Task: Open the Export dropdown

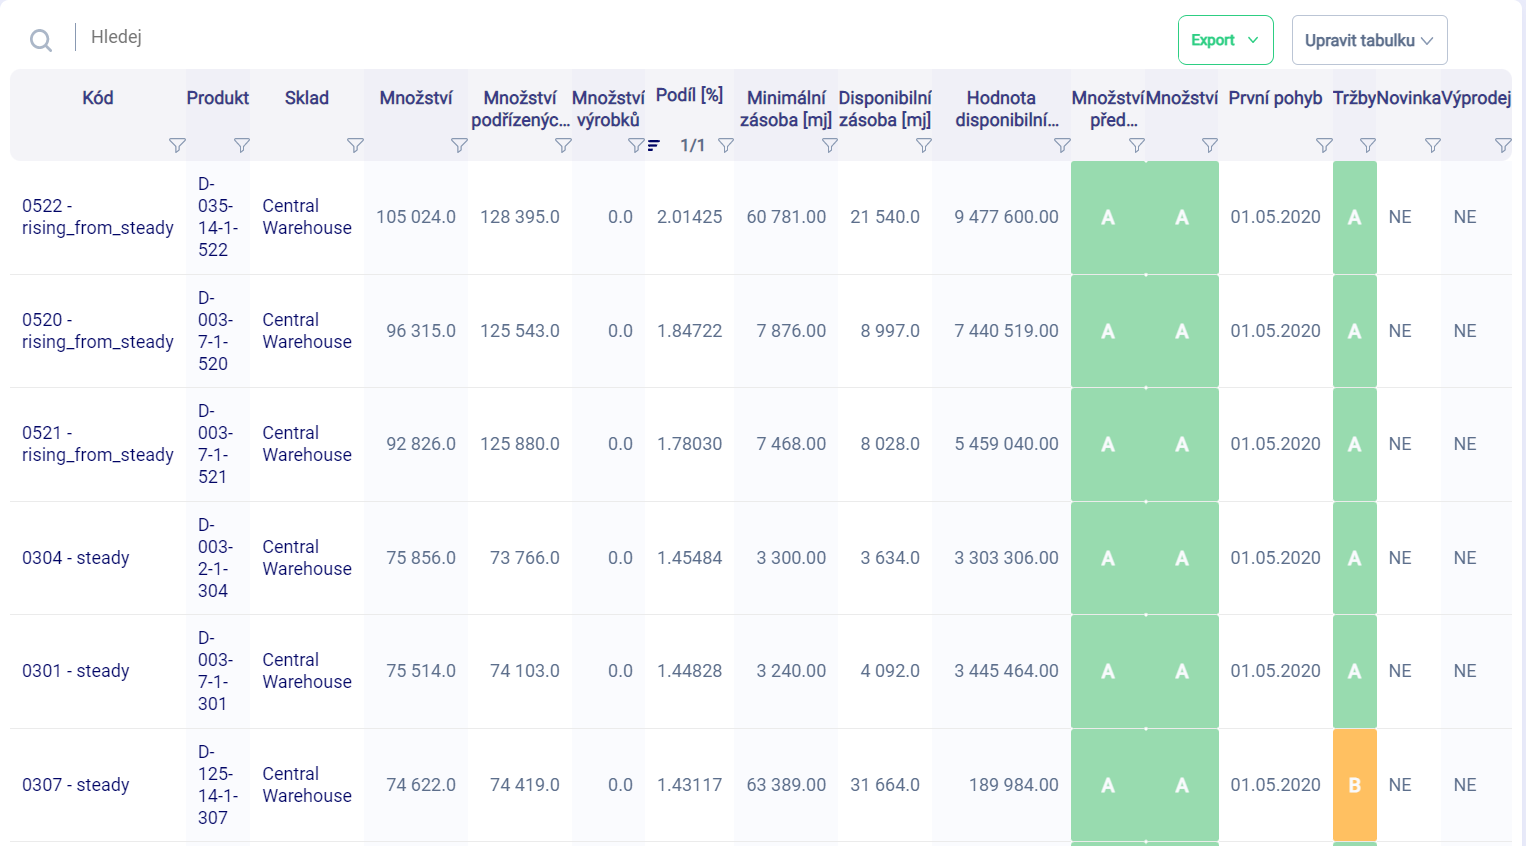Action: pyautogui.click(x=1225, y=40)
